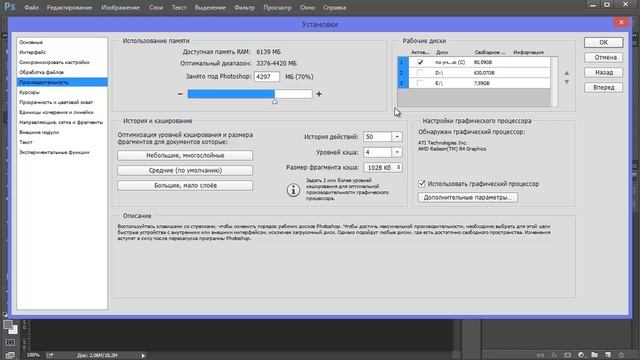This screenshot has height=360, width=640.
Task: Move scratch disk down with down arrow
Action: tap(567, 82)
